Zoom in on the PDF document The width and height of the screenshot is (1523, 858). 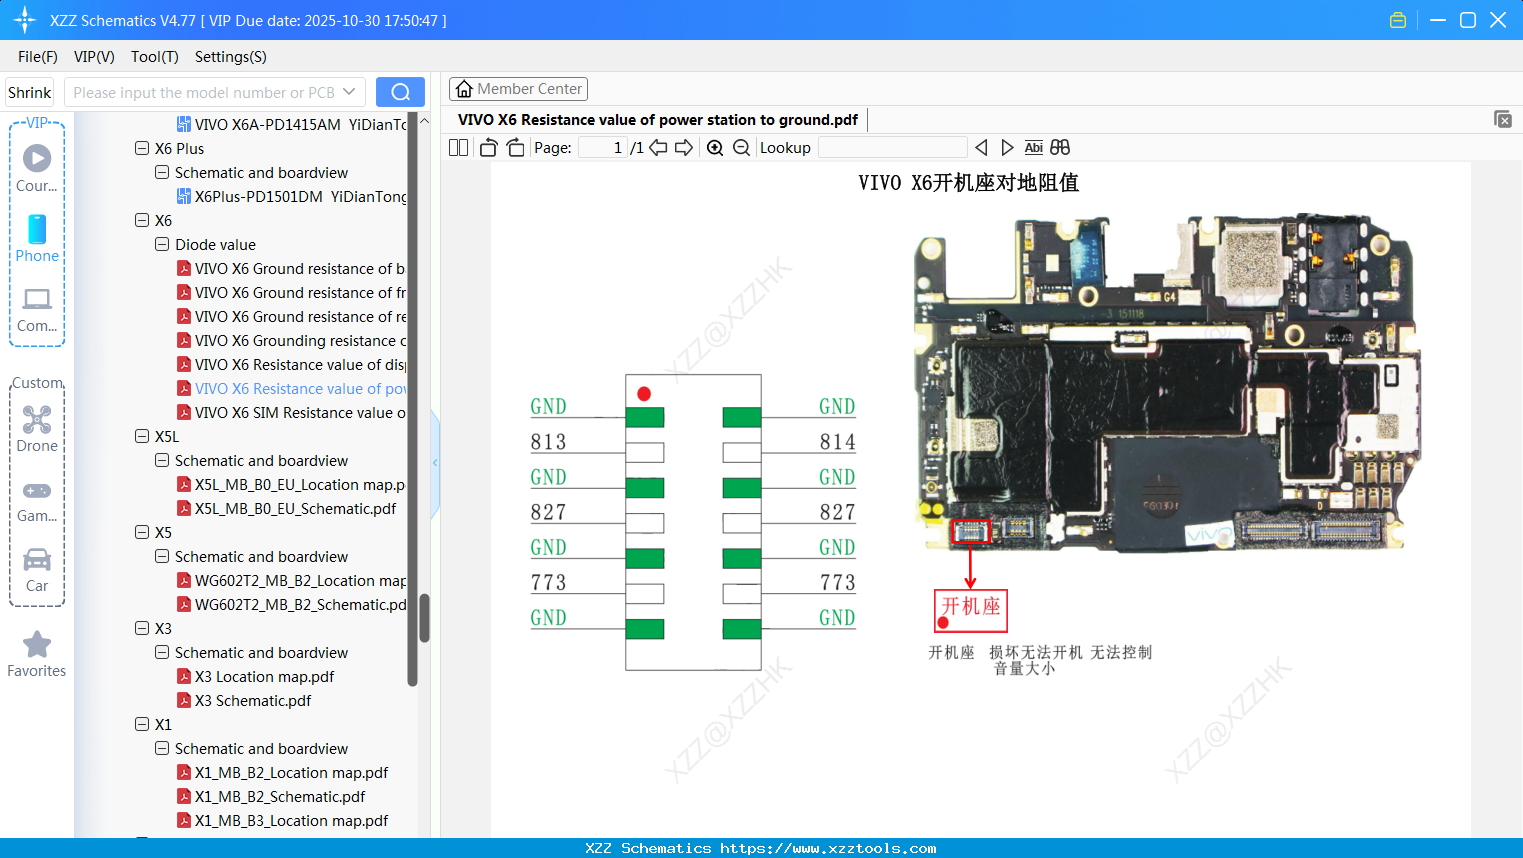(715, 147)
